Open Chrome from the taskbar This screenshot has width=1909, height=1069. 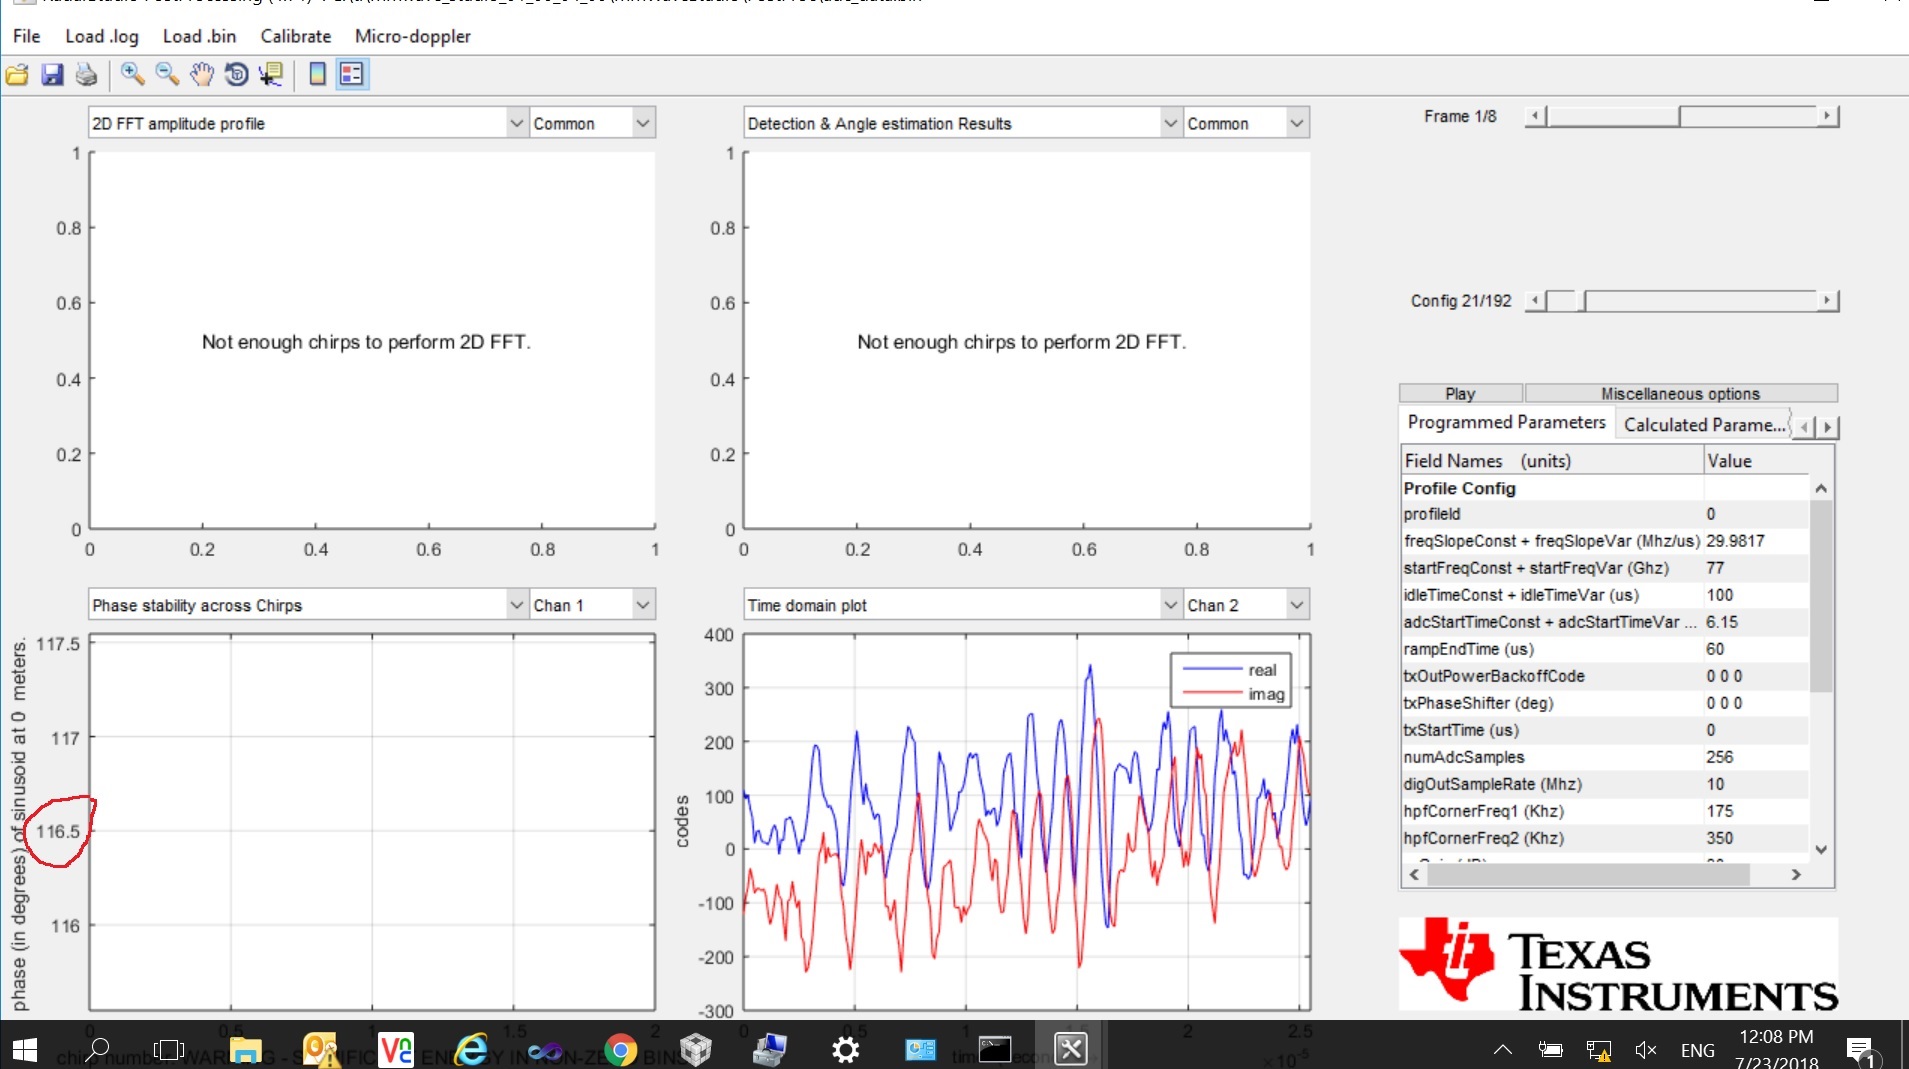(620, 1049)
